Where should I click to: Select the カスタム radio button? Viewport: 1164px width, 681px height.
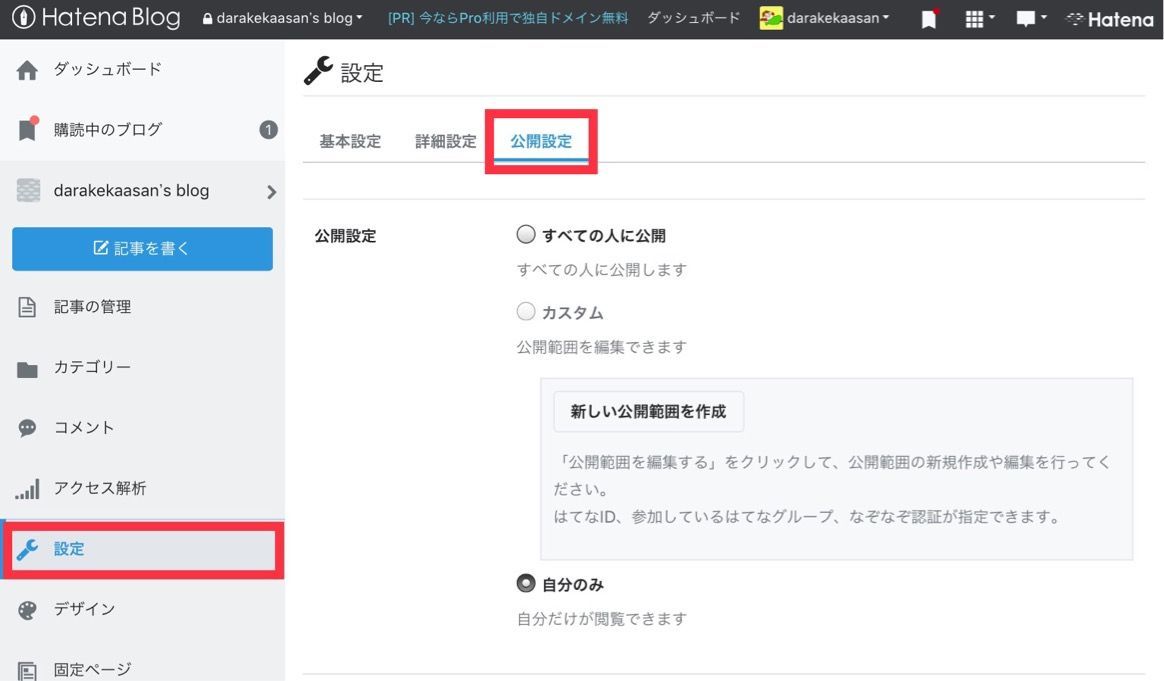pyautogui.click(x=526, y=311)
